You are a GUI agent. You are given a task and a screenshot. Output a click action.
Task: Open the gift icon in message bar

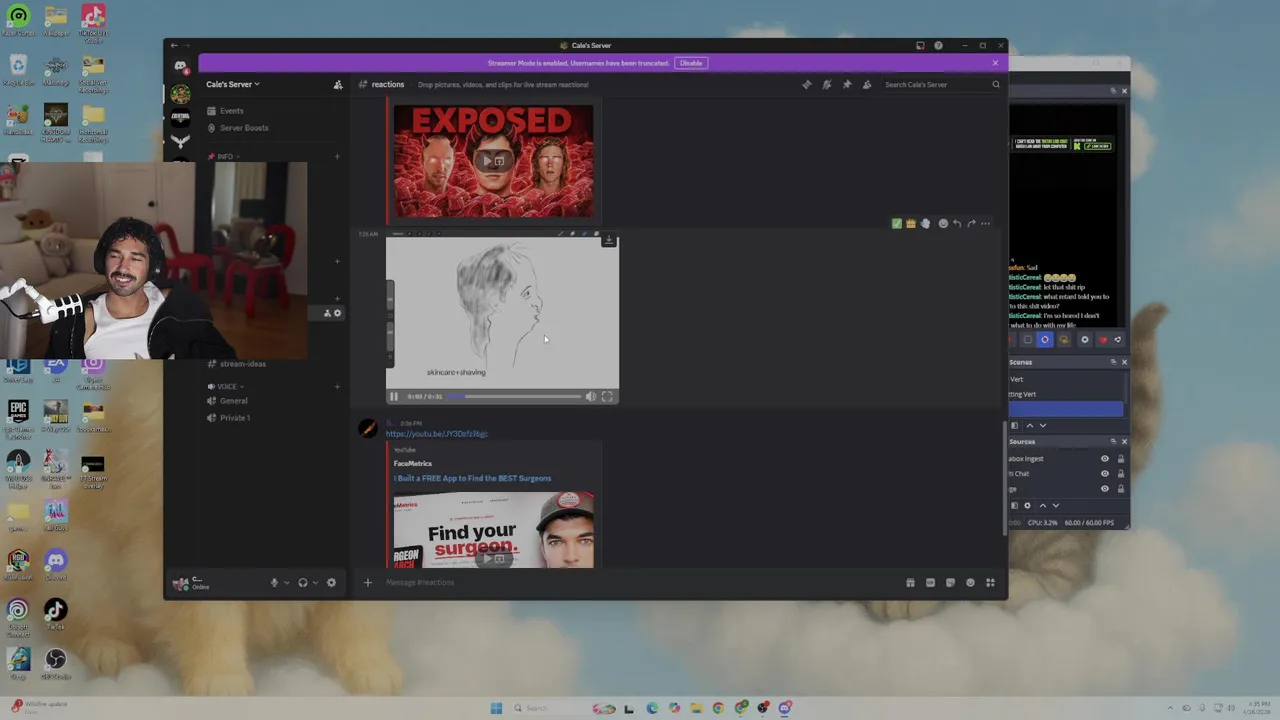click(x=910, y=583)
